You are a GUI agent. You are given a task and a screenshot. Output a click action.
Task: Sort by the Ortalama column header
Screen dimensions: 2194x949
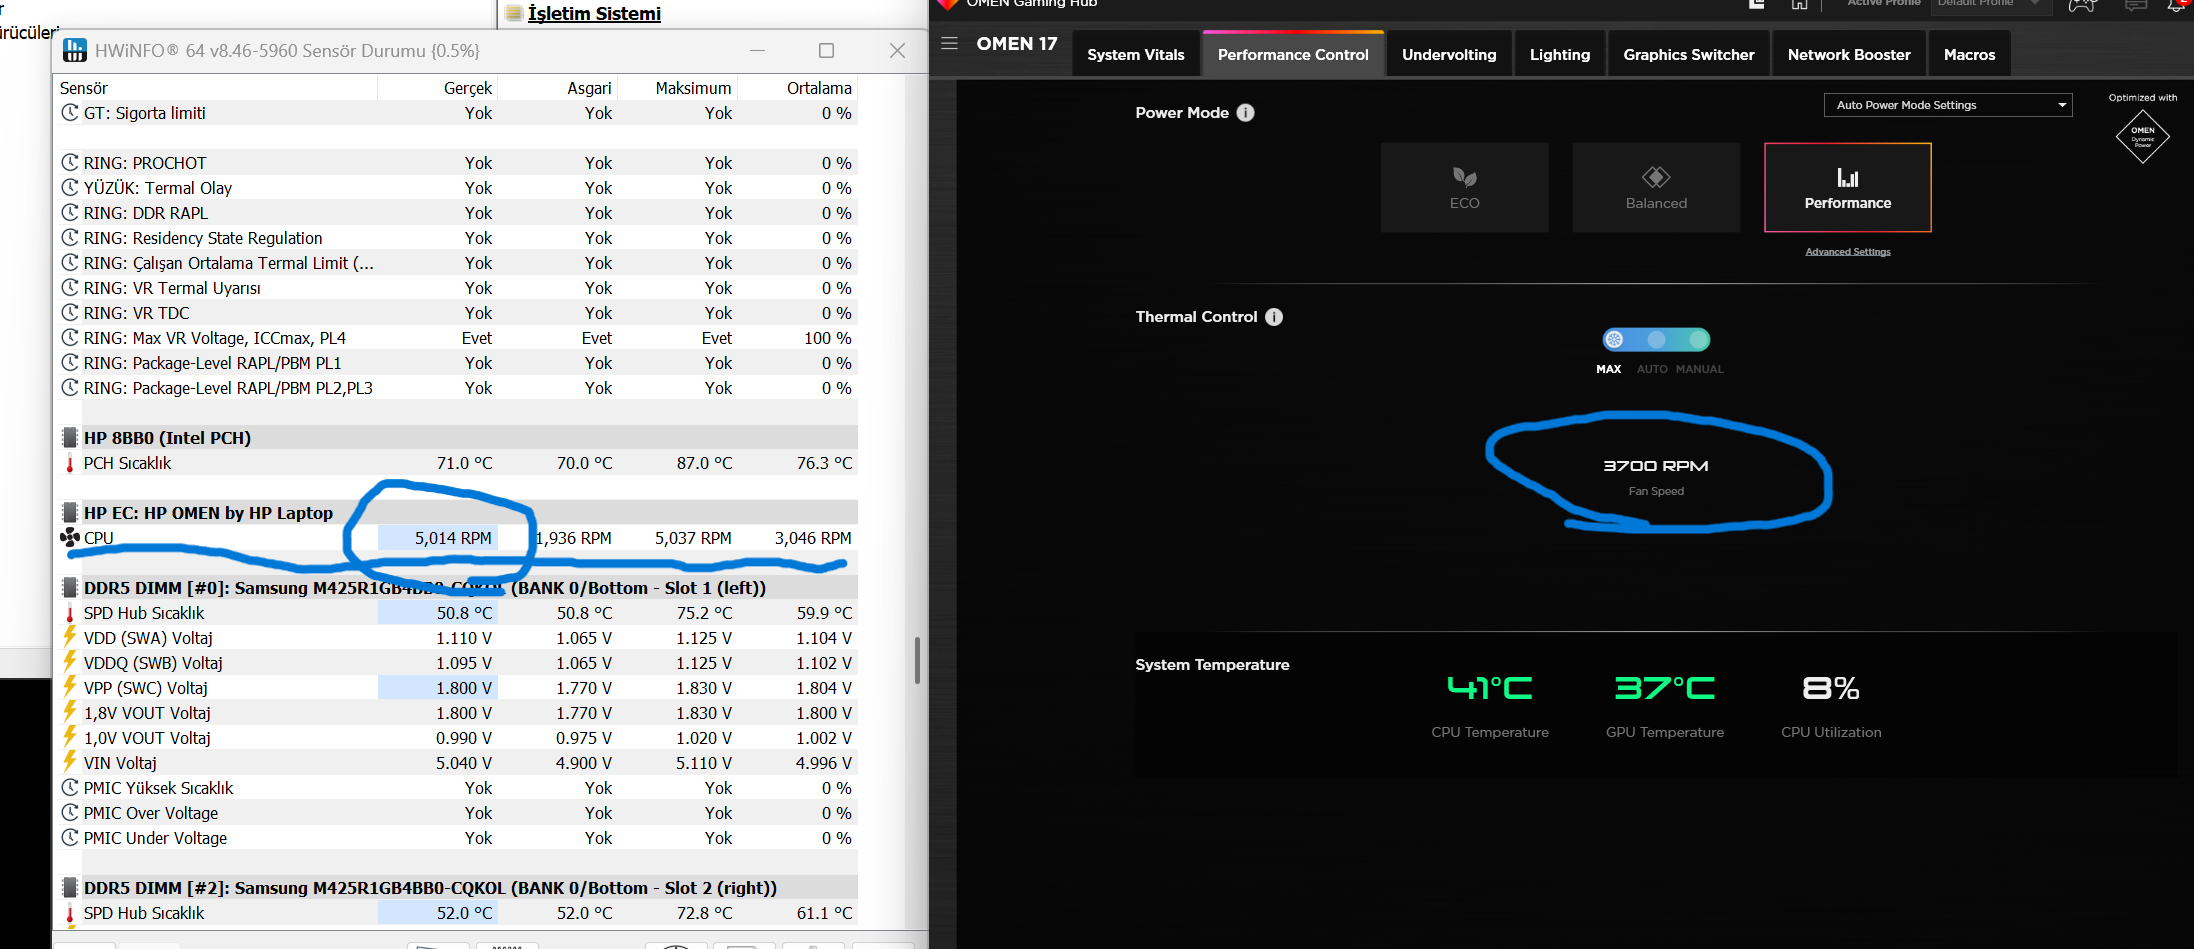click(x=797, y=88)
